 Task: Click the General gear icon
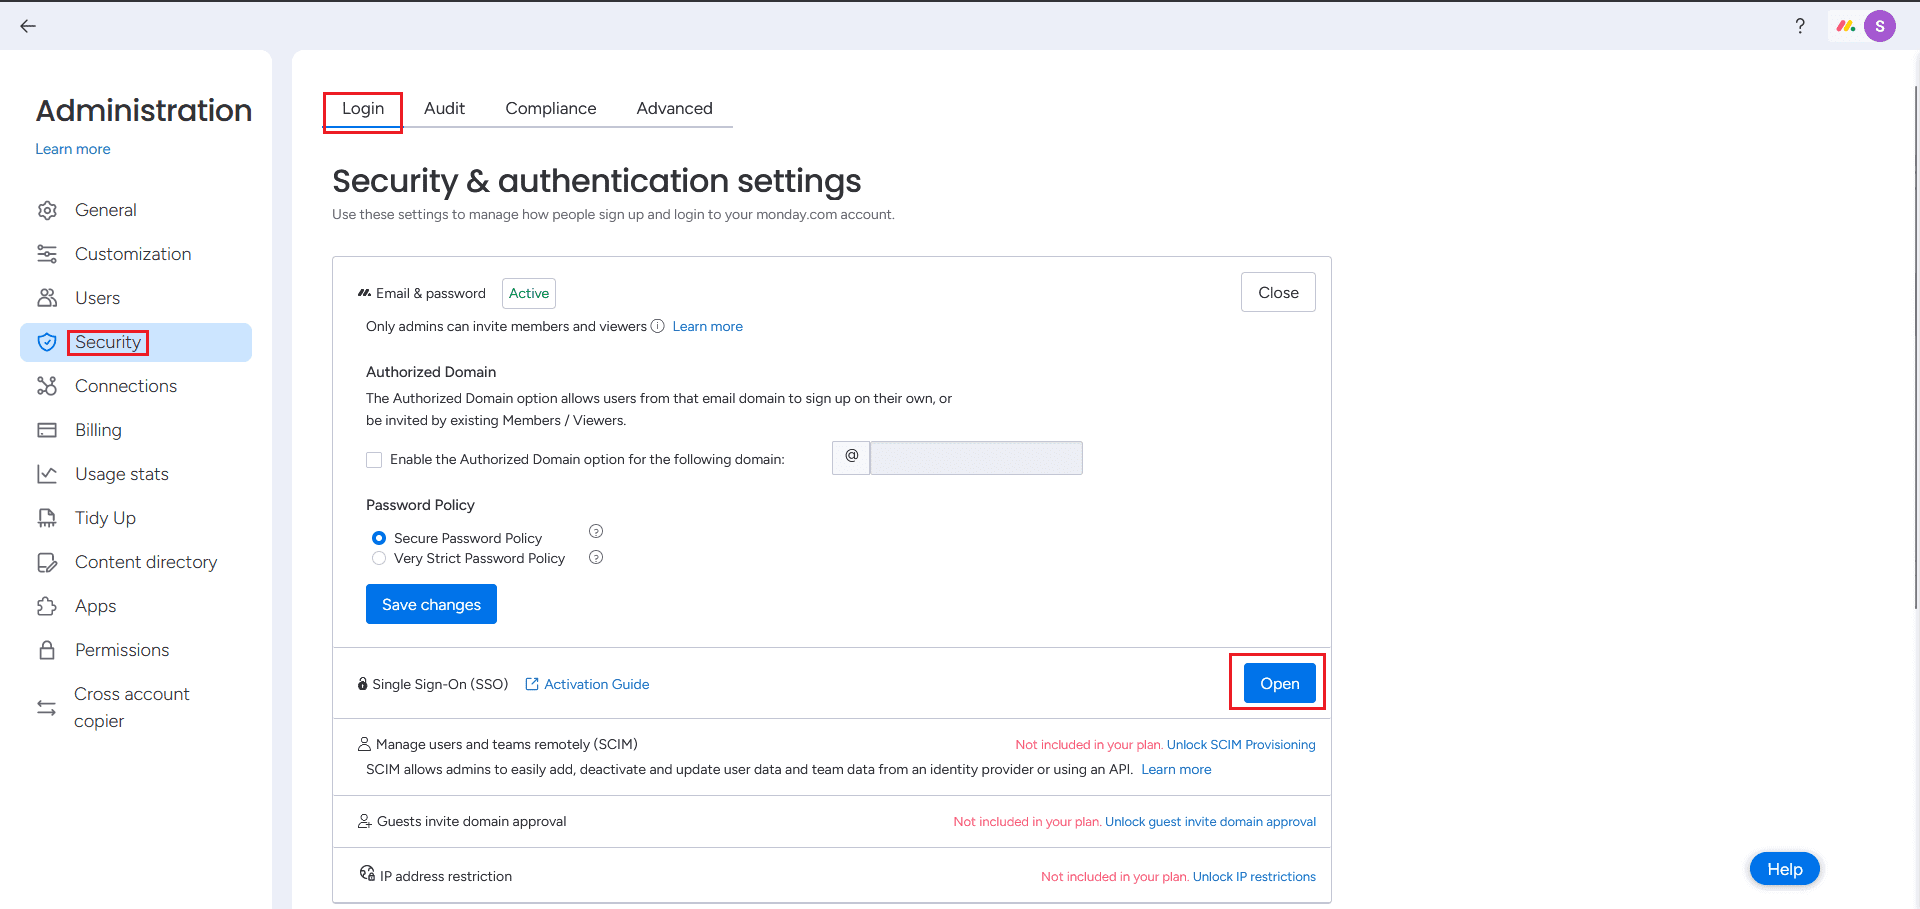pyautogui.click(x=47, y=210)
